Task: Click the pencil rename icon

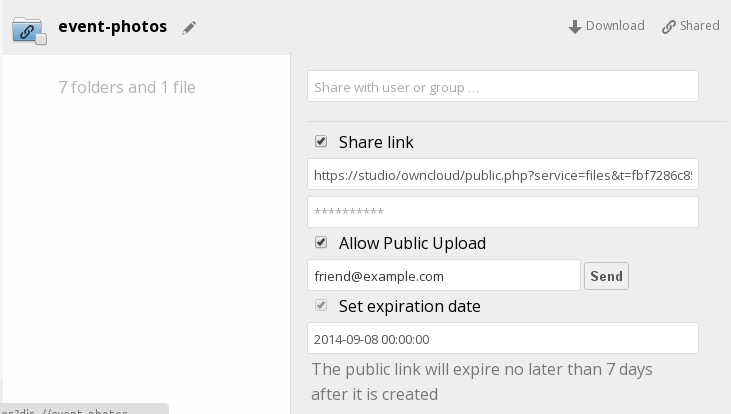Action: pyautogui.click(x=189, y=28)
